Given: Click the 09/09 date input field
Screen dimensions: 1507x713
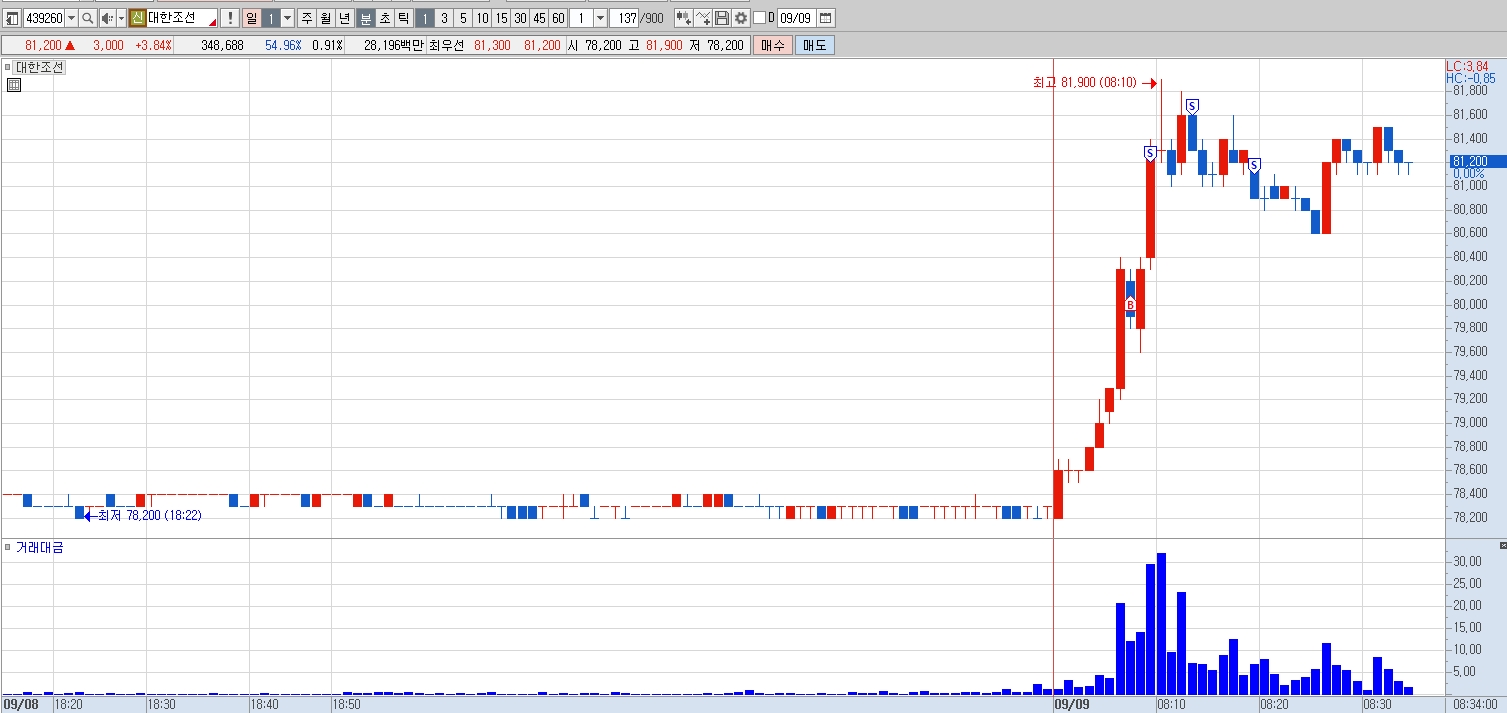Looking at the screenshot, I should (x=796, y=18).
